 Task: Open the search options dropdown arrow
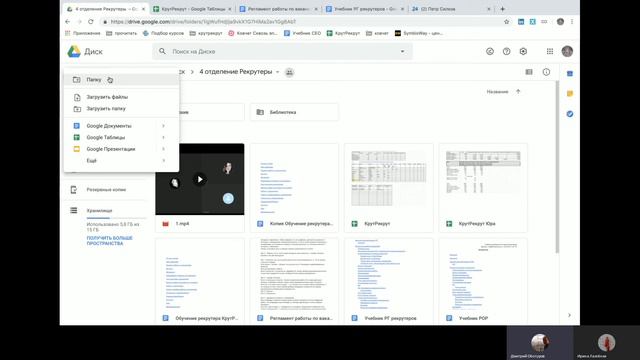coord(402,51)
